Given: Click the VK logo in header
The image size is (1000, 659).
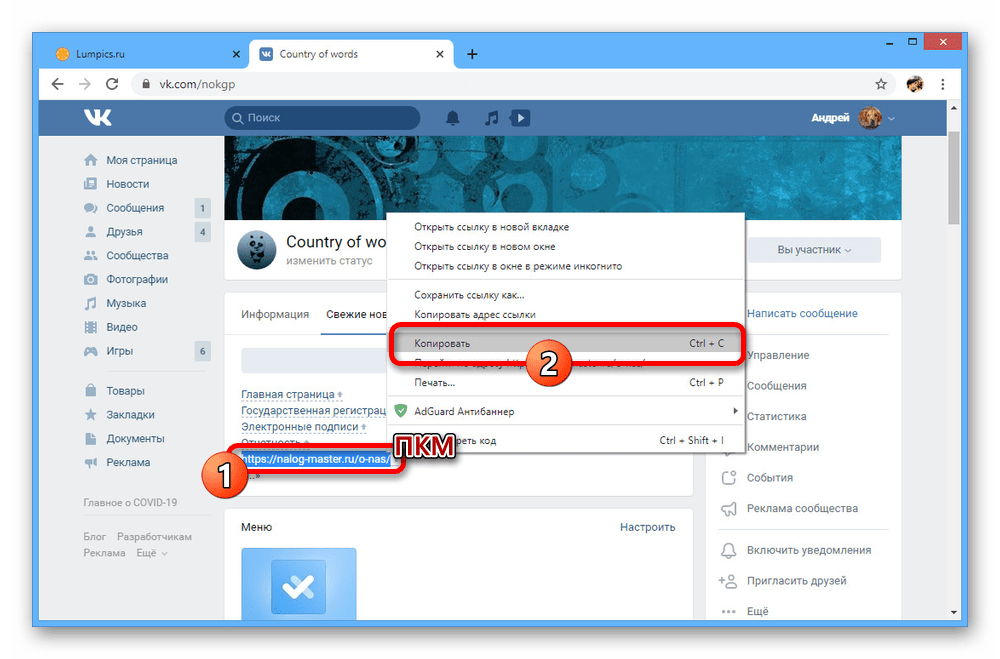Looking at the screenshot, I should click(98, 117).
